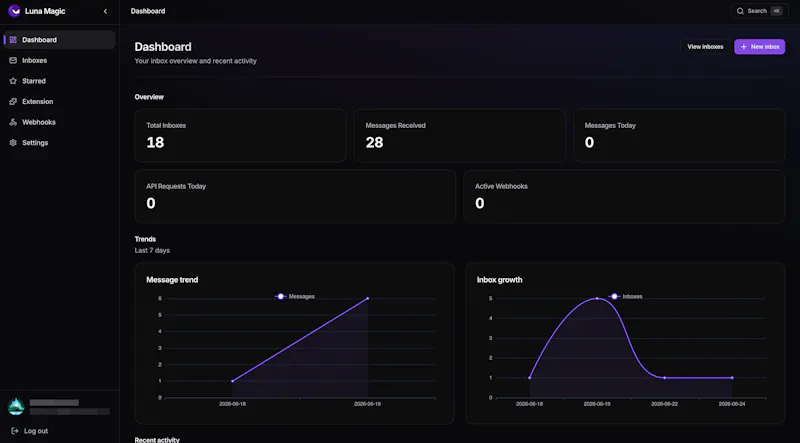800x443 pixels.
Task: Toggle the Messages legend in Message trend
Action: [x=295, y=297]
